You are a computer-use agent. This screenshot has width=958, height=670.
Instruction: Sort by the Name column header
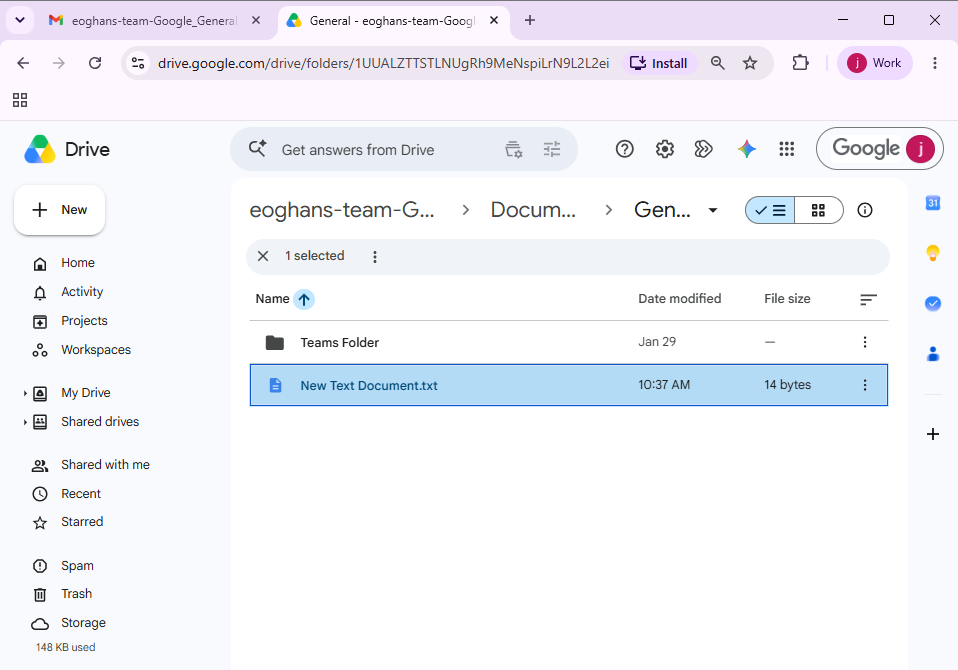pos(272,299)
